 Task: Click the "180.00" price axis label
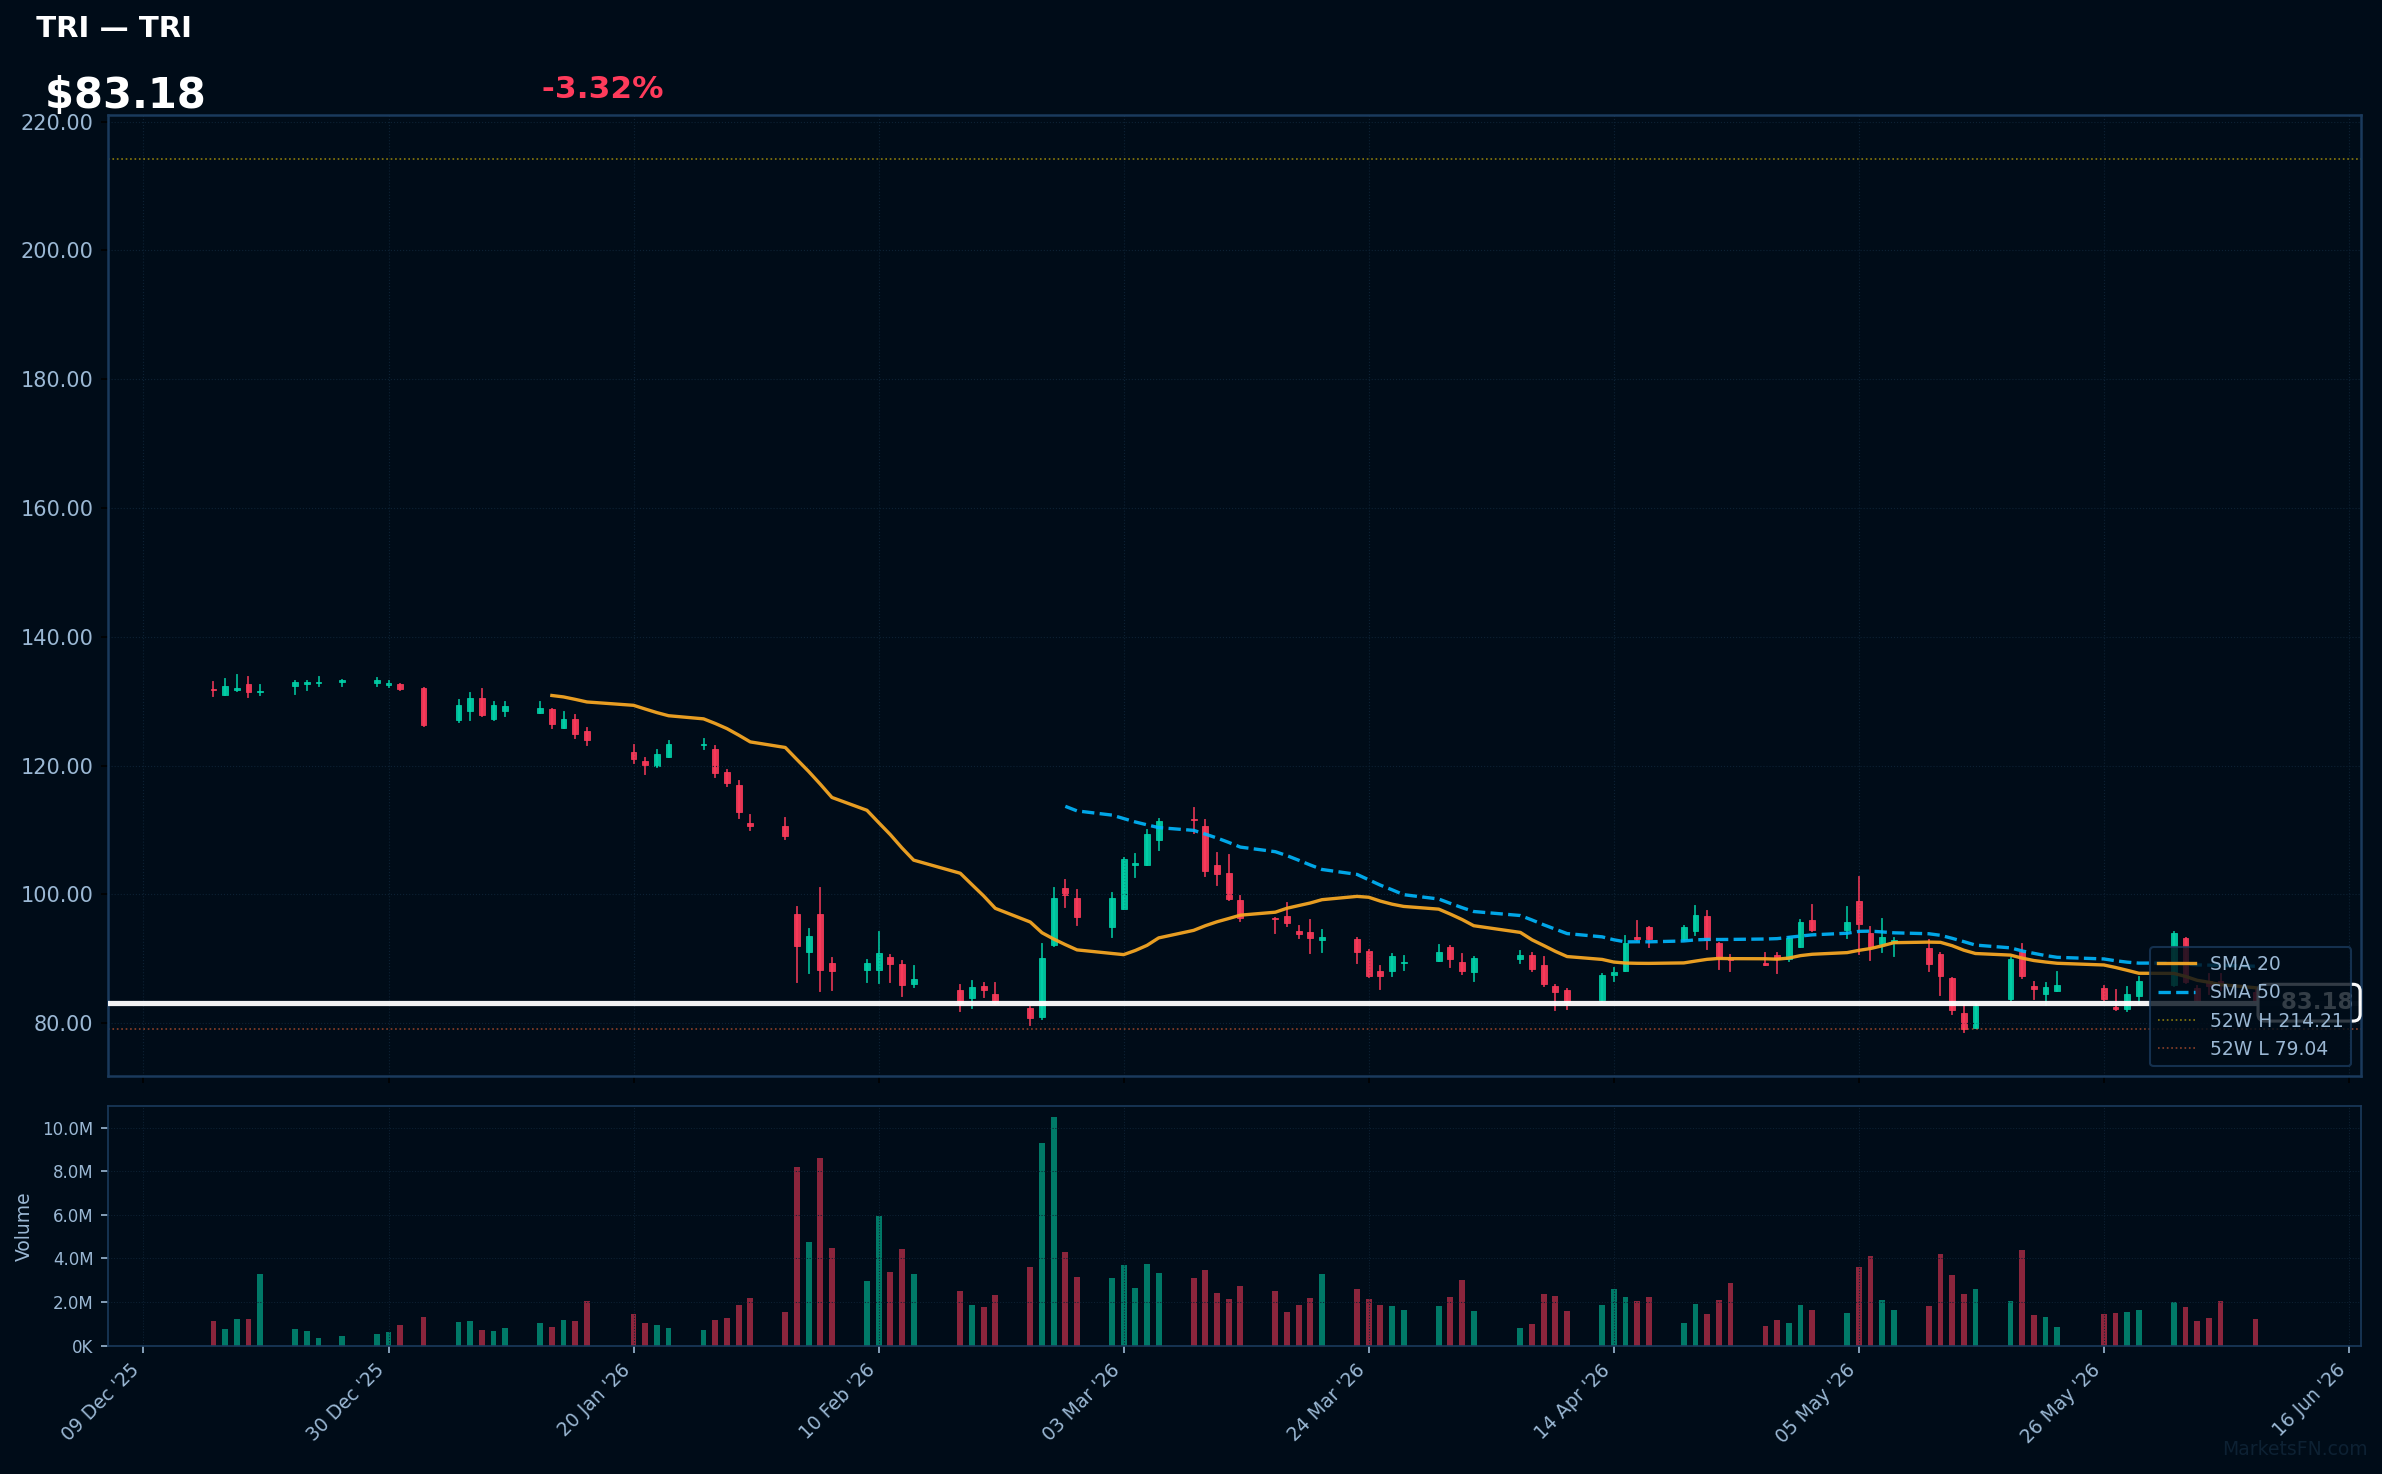click(x=57, y=380)
